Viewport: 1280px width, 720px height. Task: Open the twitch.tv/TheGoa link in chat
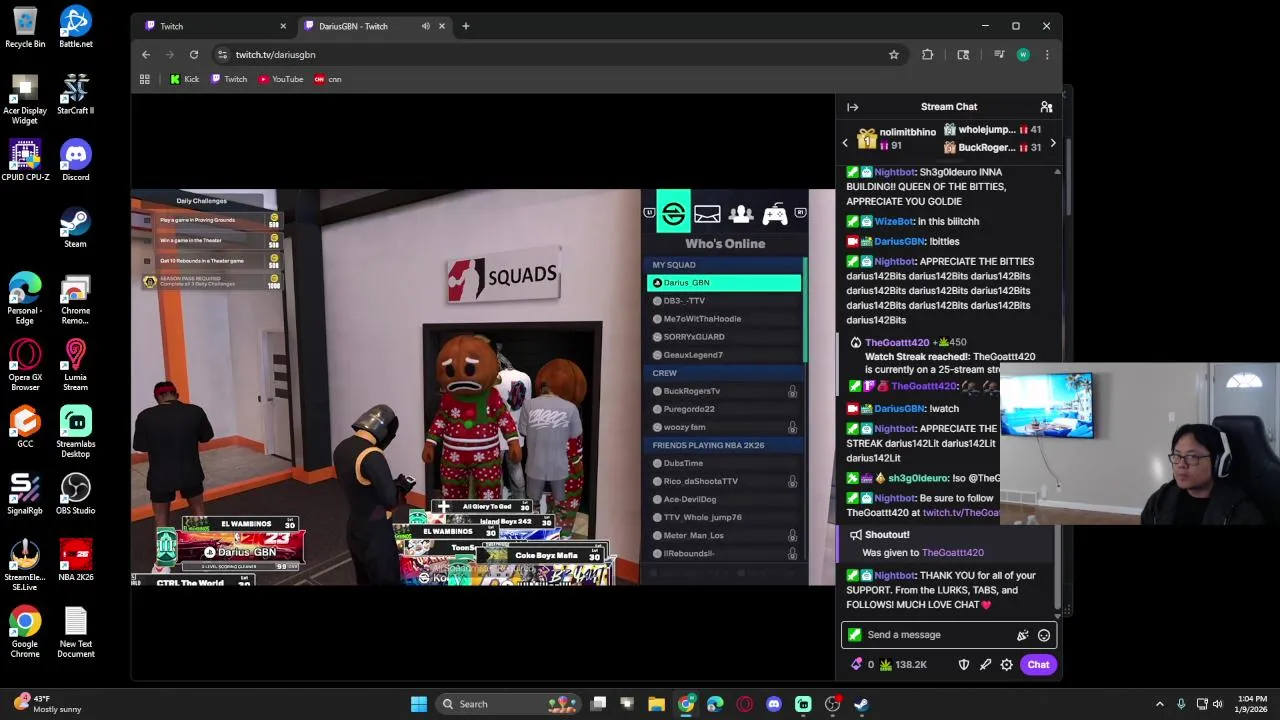(x=962, y=512)
